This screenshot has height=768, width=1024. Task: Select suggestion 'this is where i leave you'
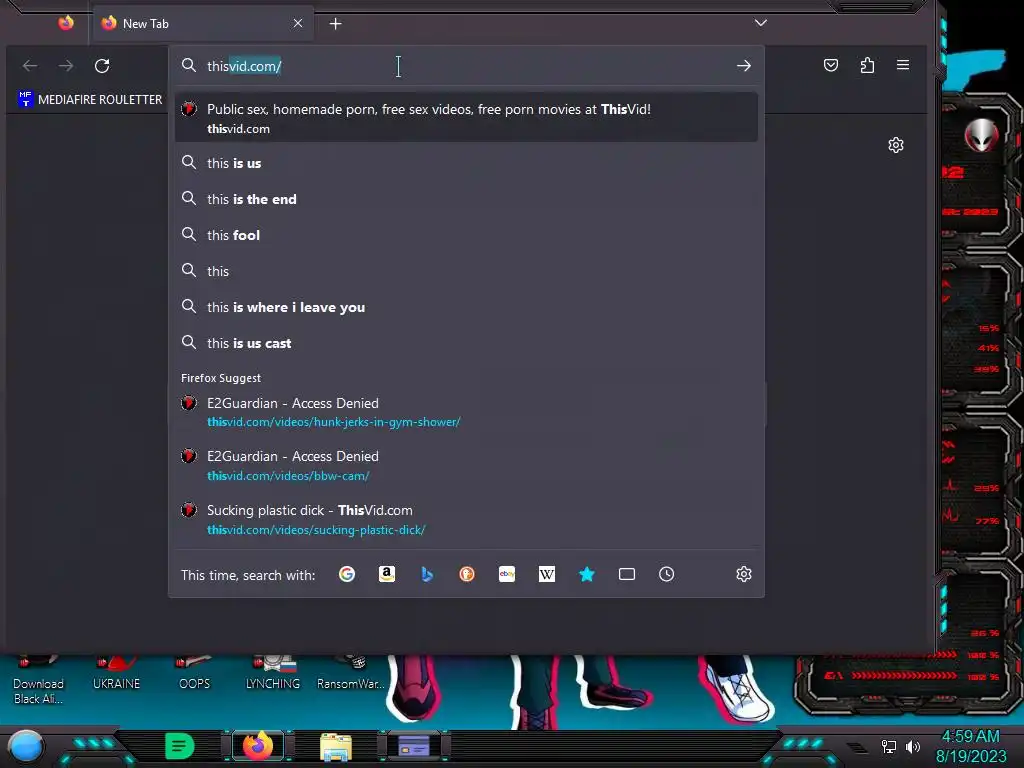coord(466,307)
